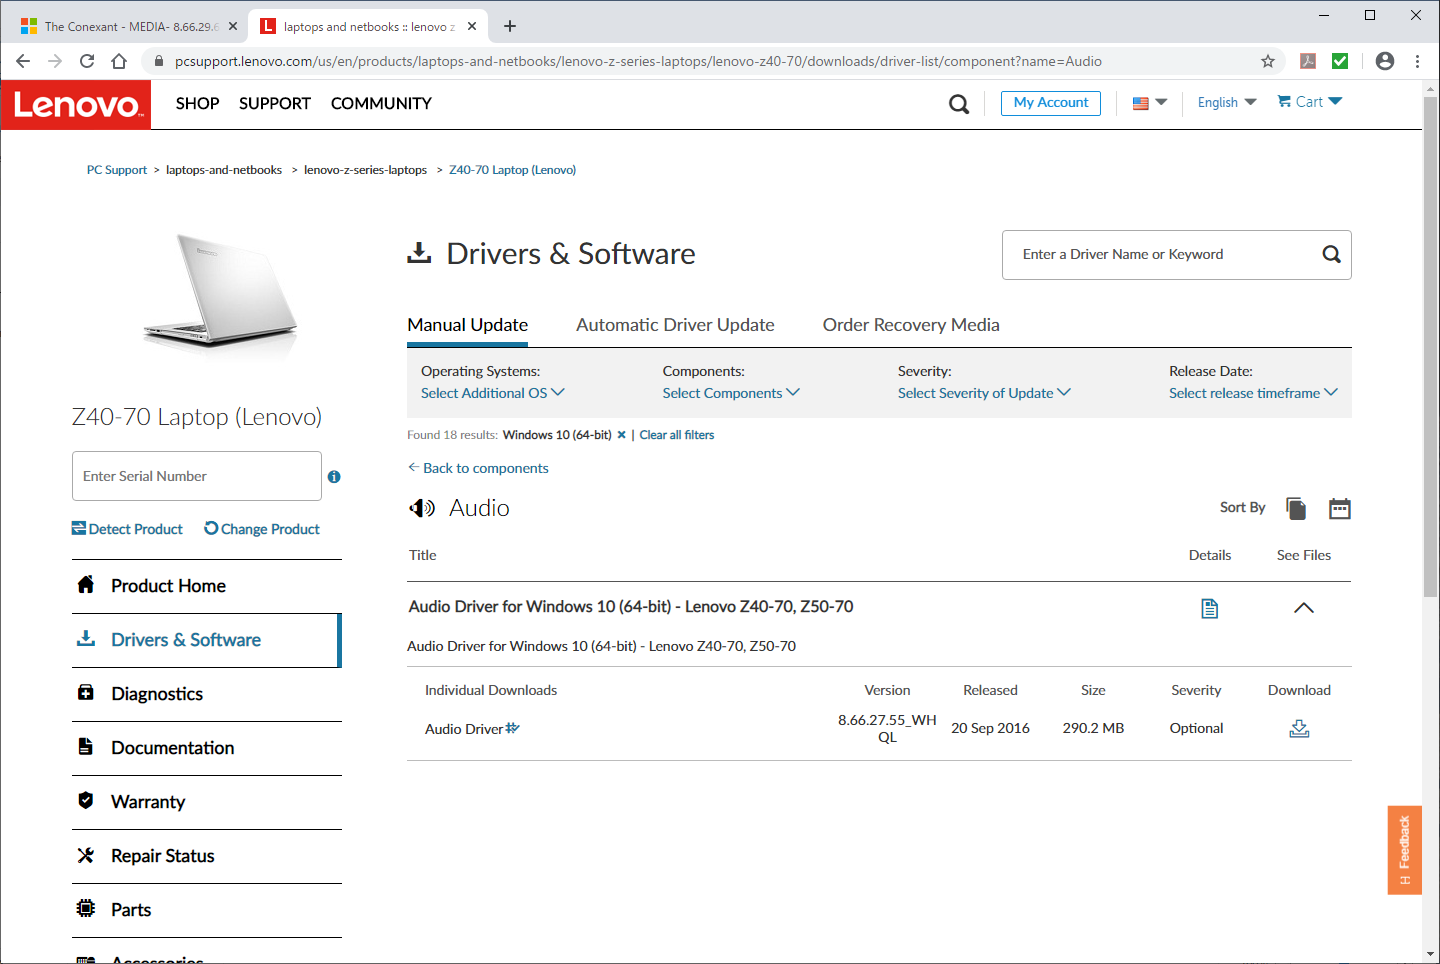Open the English language dropdown

[1227, 102]
